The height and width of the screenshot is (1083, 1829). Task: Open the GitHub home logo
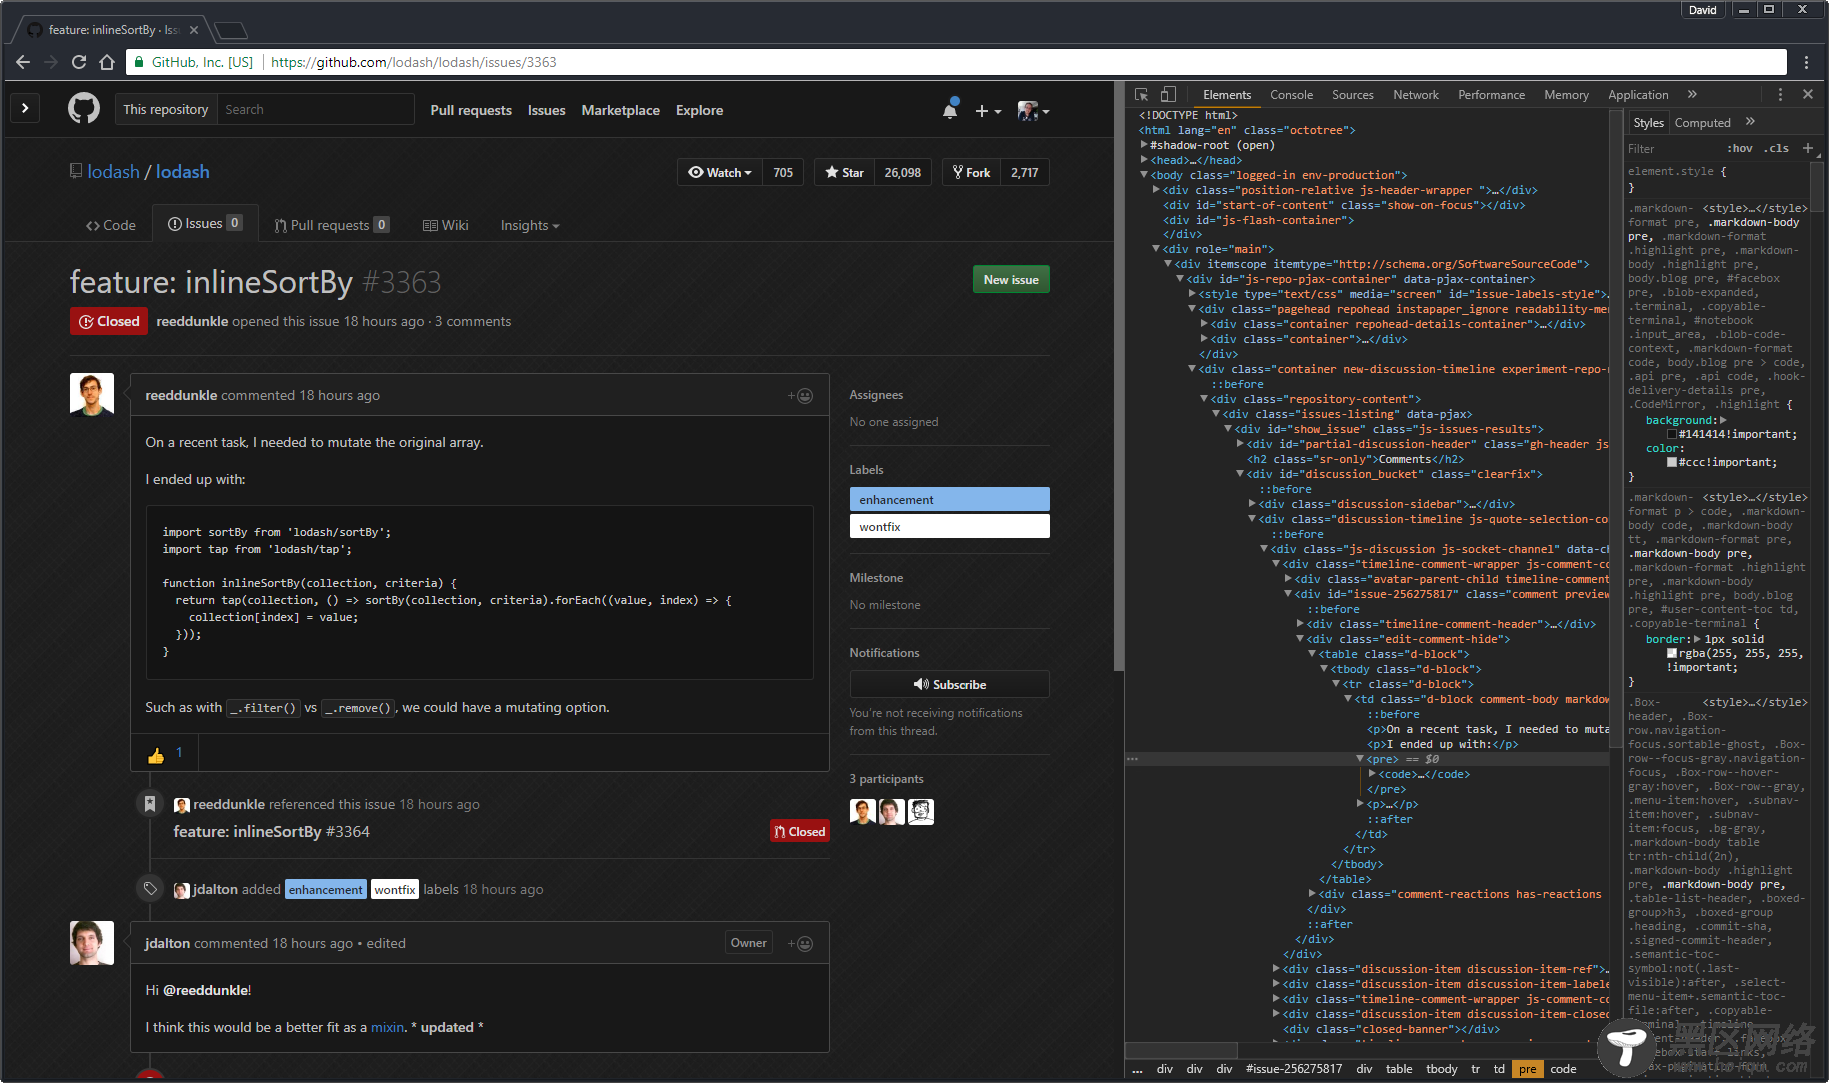84,108
